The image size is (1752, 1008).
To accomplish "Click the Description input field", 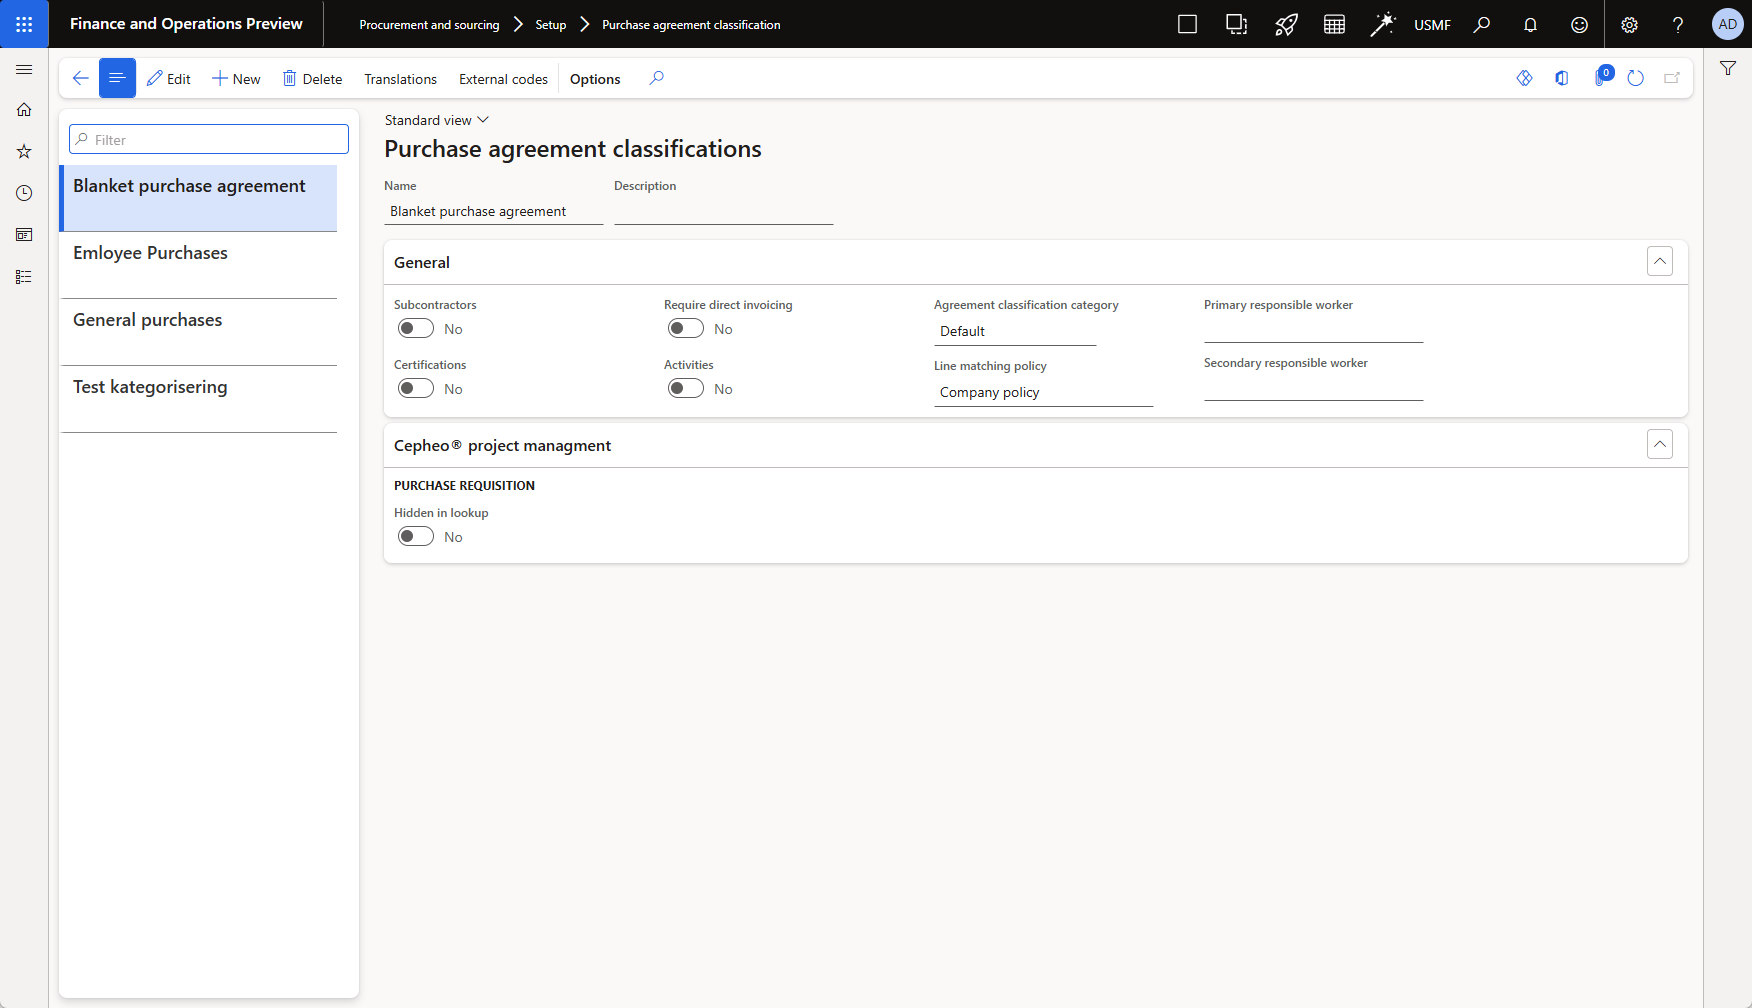I will coord(723,211).
